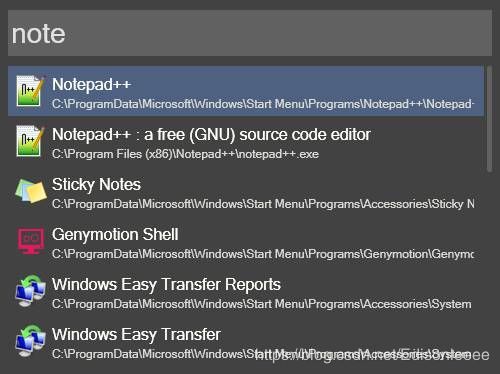Focus the search box containing "note"
Viewport: 500px width, 374px height.
coord(250,33)
